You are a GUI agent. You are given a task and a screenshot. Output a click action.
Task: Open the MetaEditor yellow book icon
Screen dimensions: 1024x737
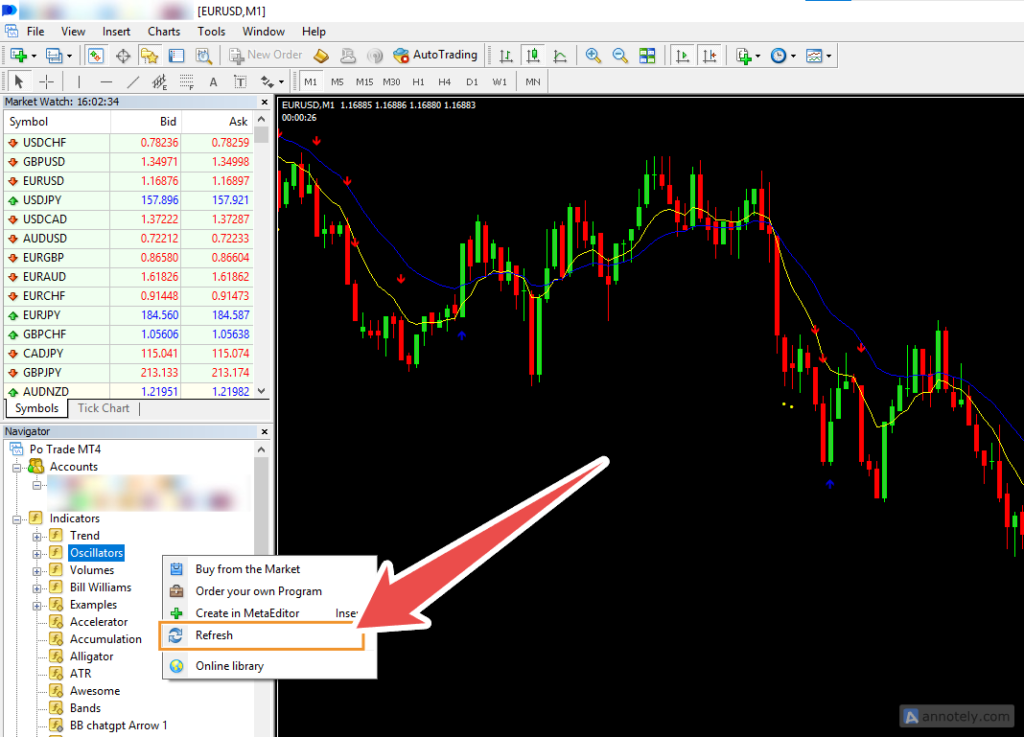coord(321,55)
